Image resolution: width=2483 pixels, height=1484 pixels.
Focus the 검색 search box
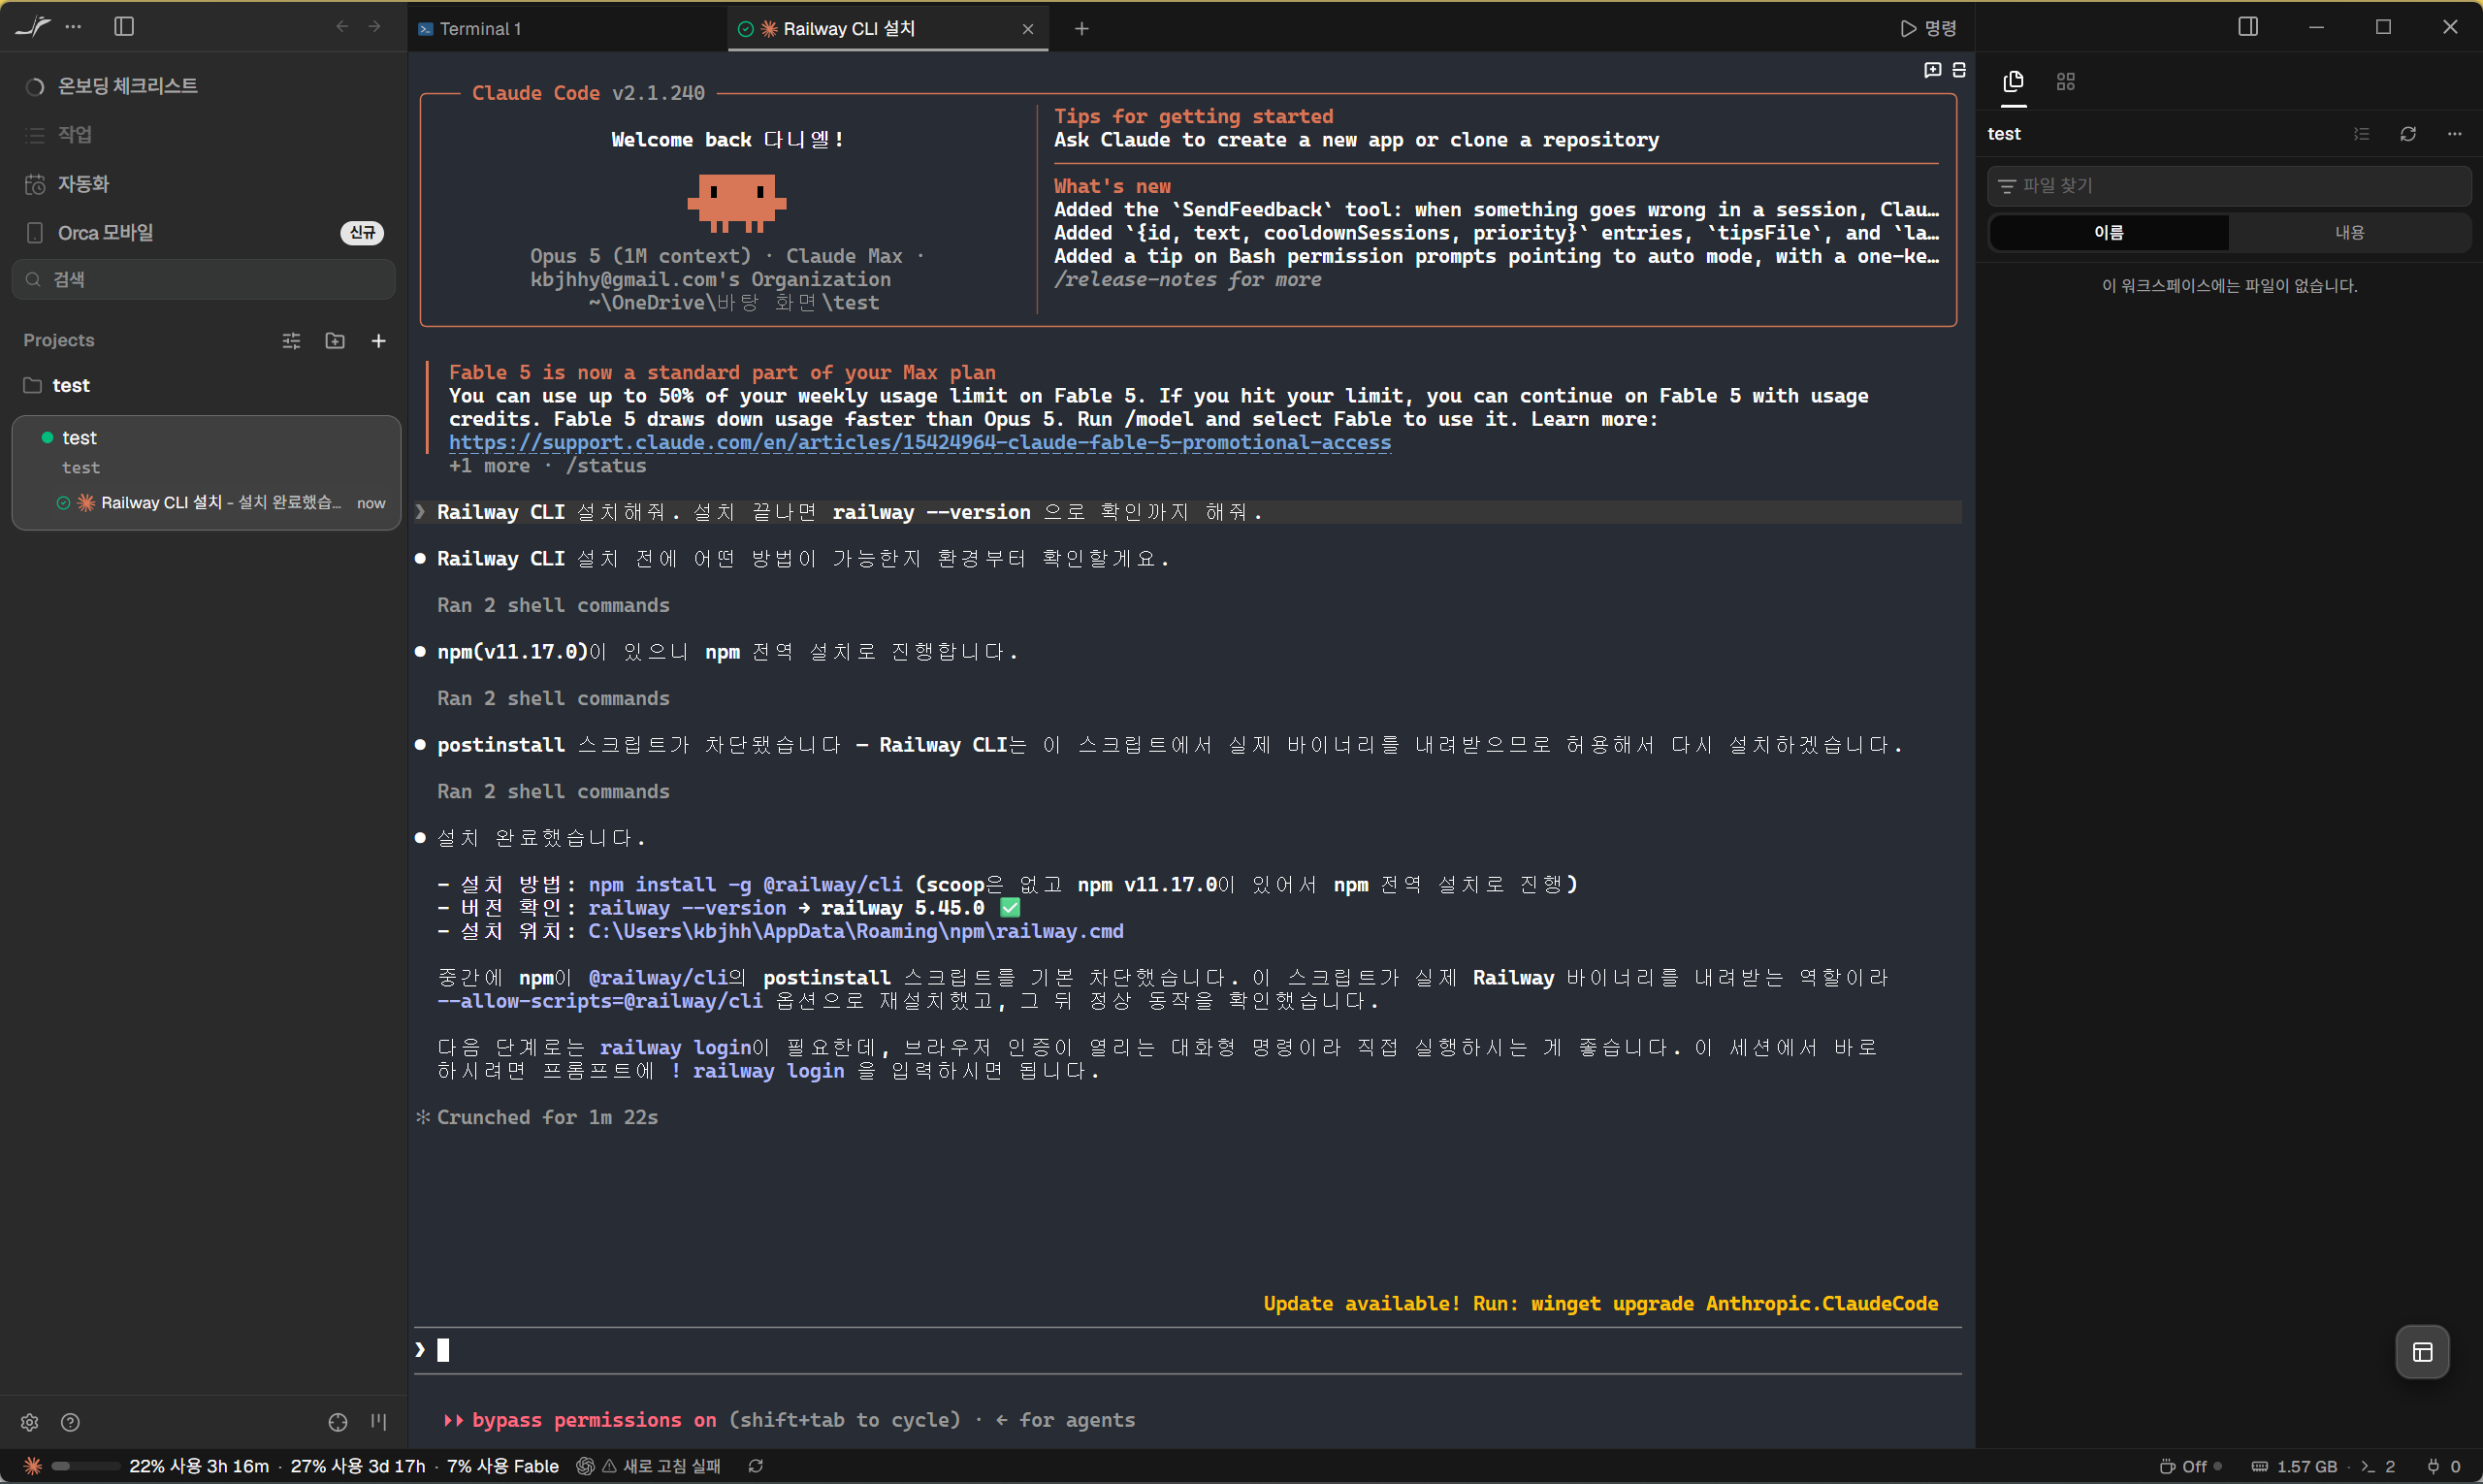(x=204, y=280)
